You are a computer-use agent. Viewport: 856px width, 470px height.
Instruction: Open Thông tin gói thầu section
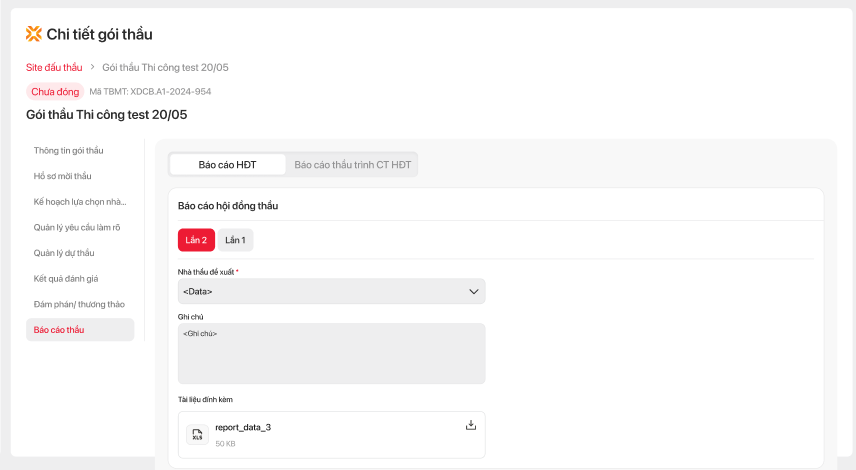(x=68, y=151)
